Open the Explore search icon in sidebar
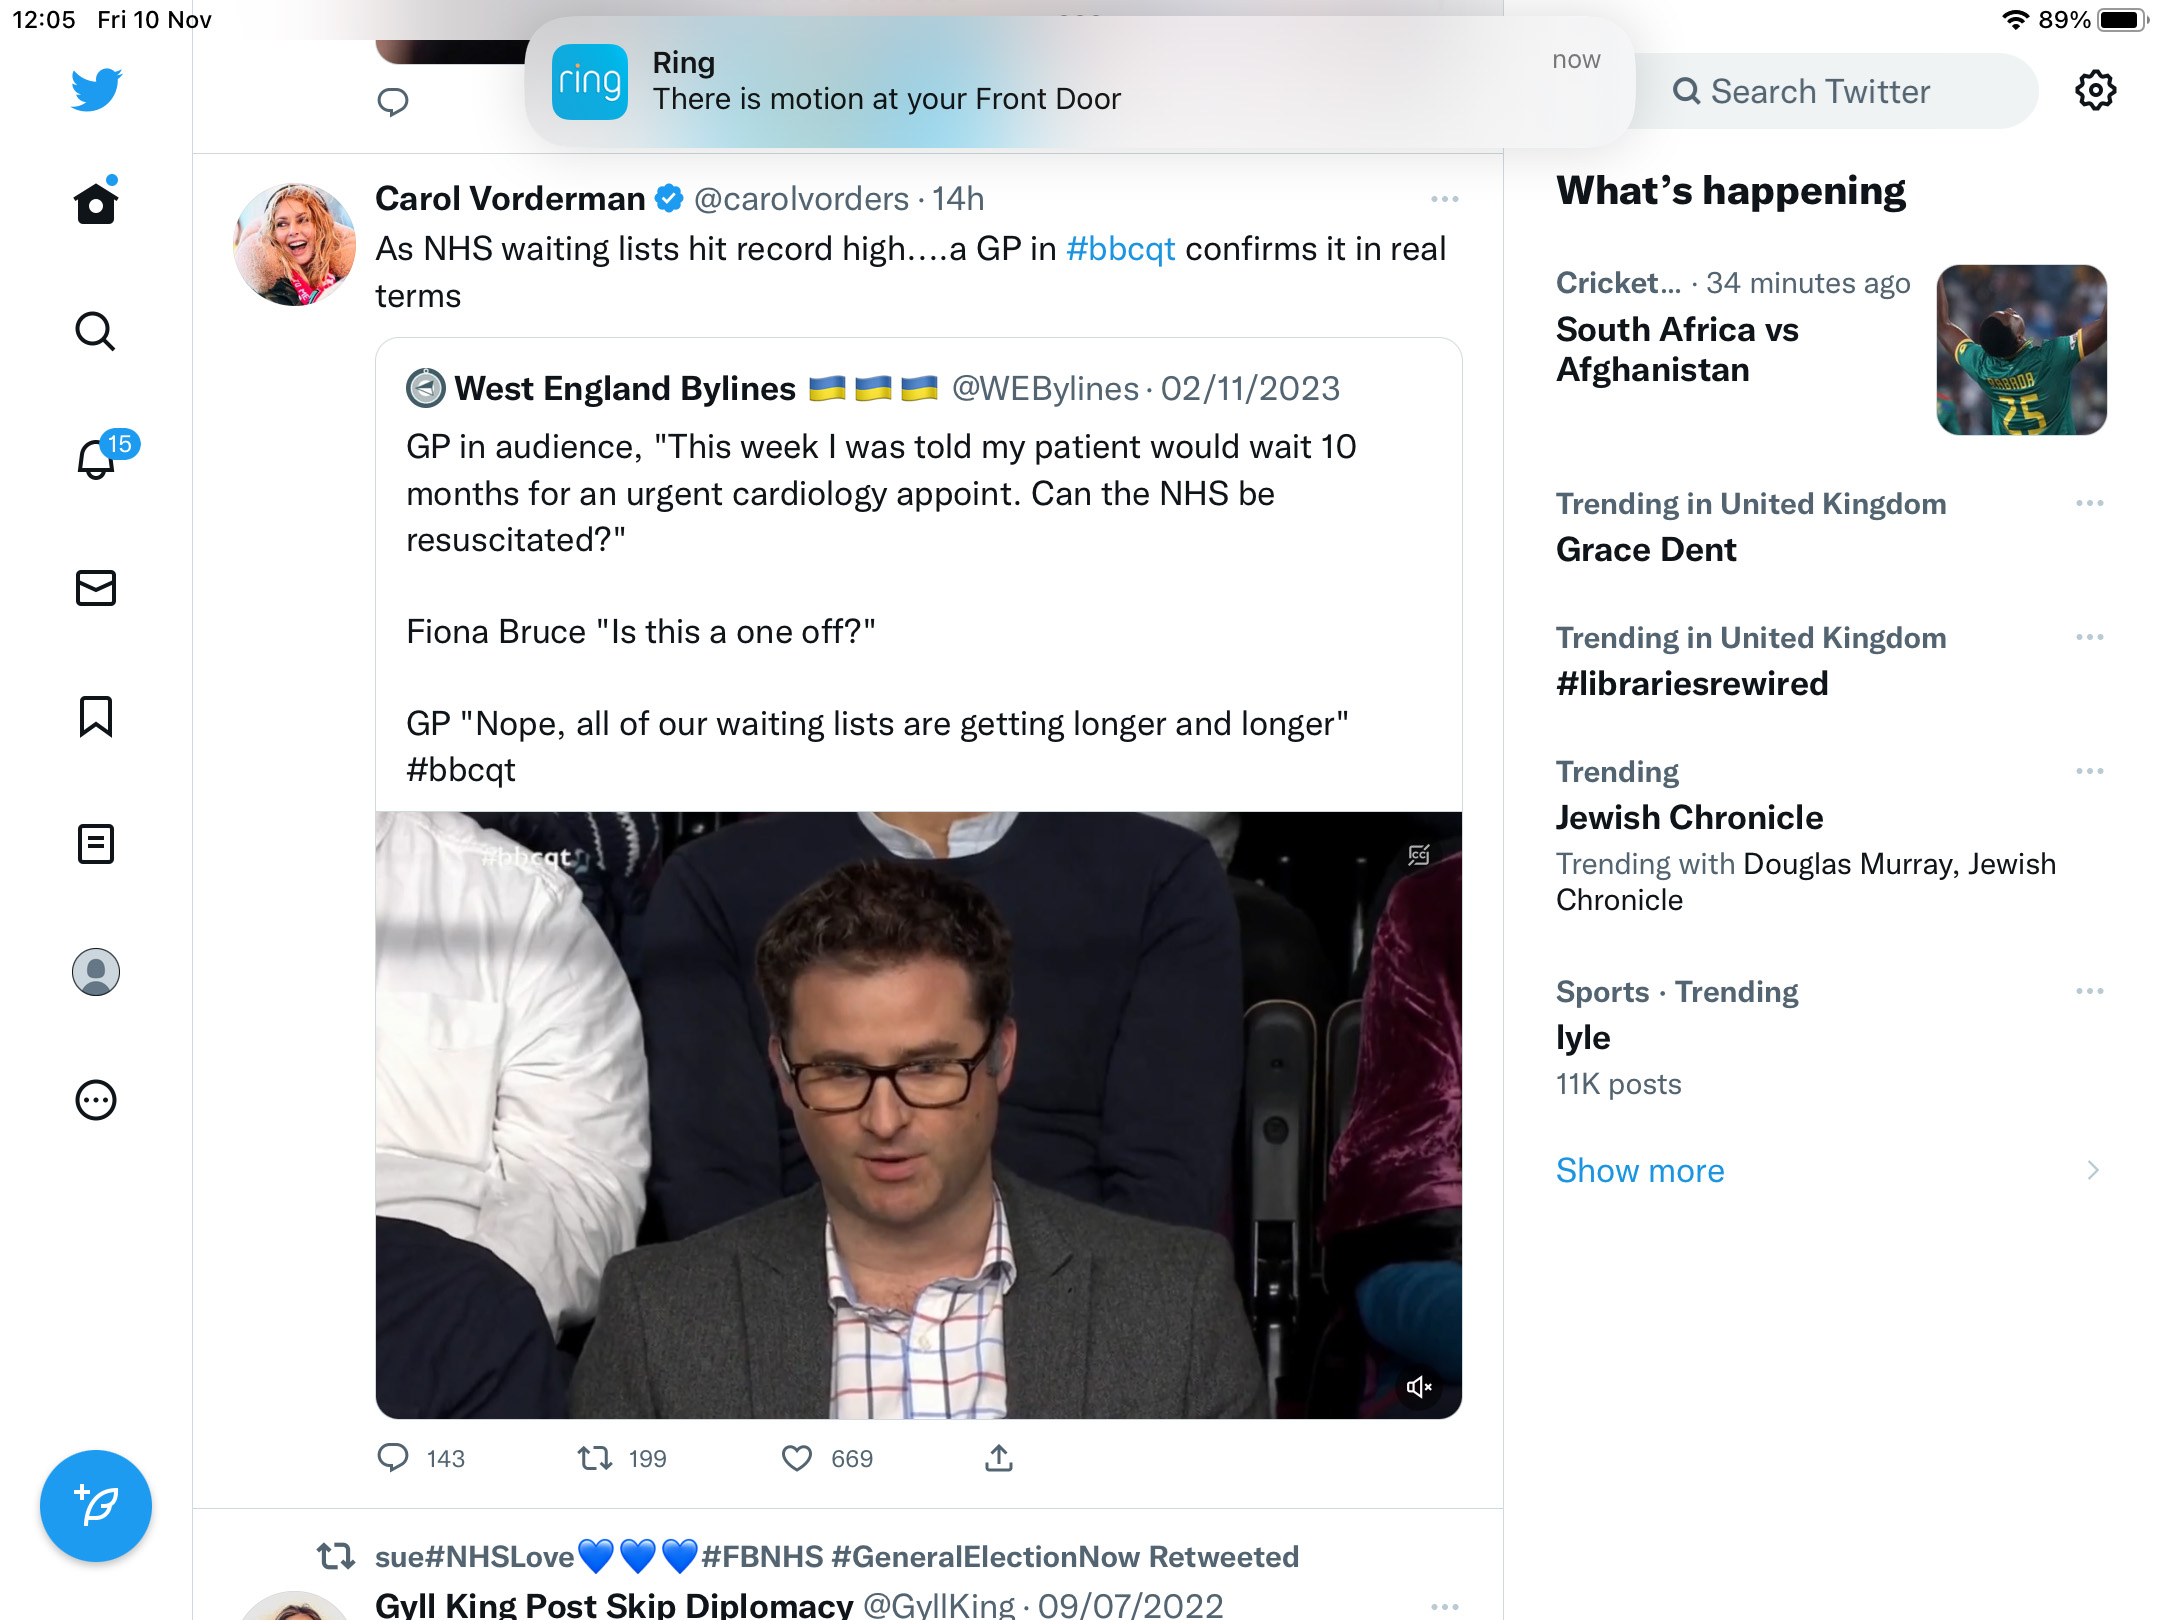Image resolution: width=2160 pixels, height=1620 pixels. 96,332
